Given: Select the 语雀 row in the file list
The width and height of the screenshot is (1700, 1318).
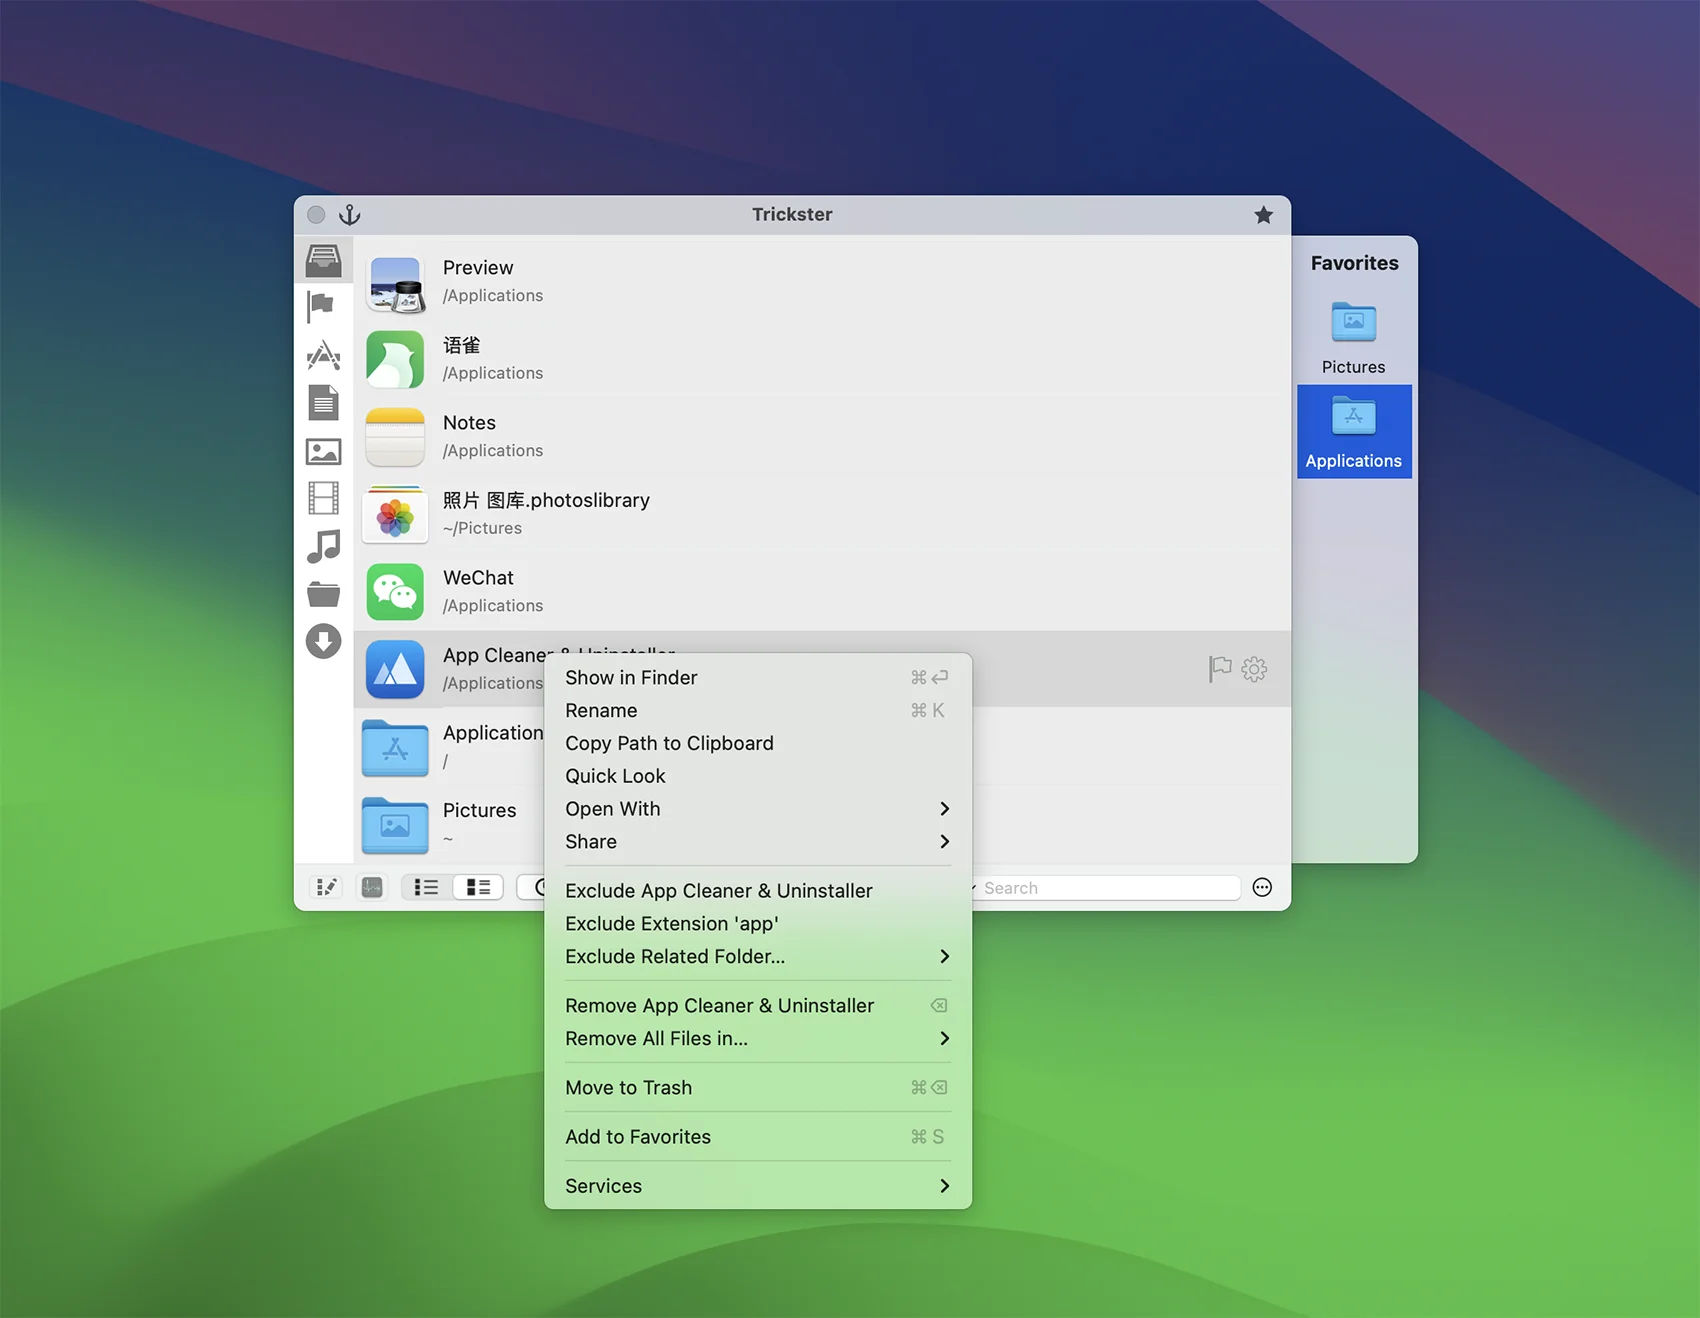Looking at the screenshot, I should point(822,359).
